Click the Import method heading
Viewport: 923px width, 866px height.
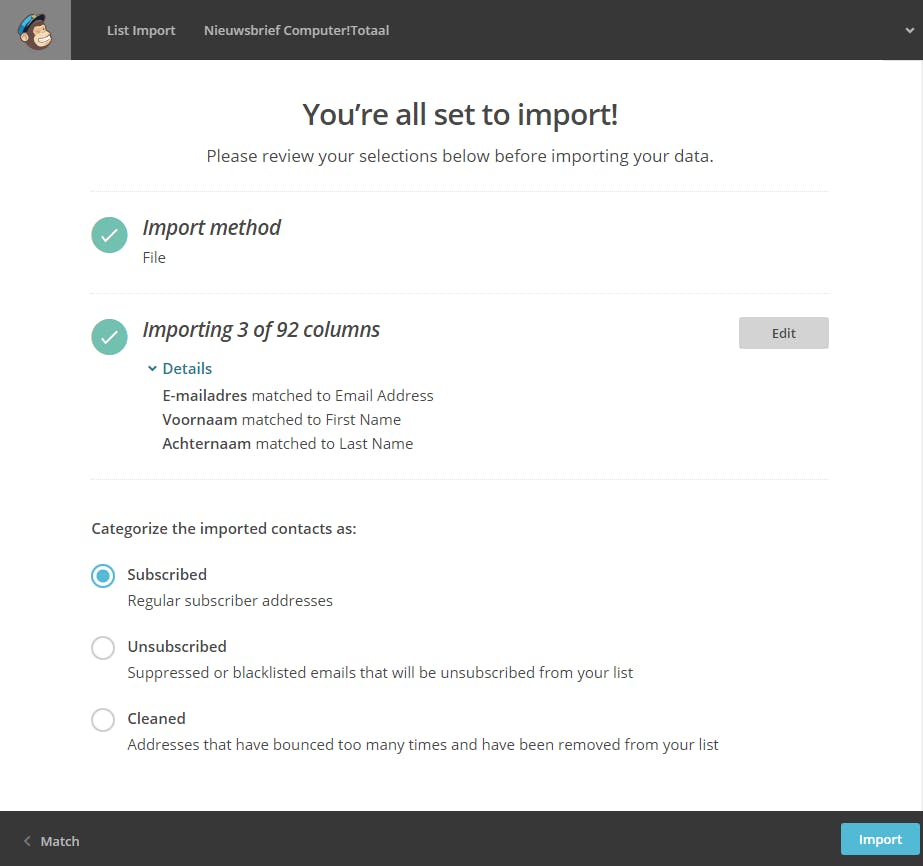point(211,228)
